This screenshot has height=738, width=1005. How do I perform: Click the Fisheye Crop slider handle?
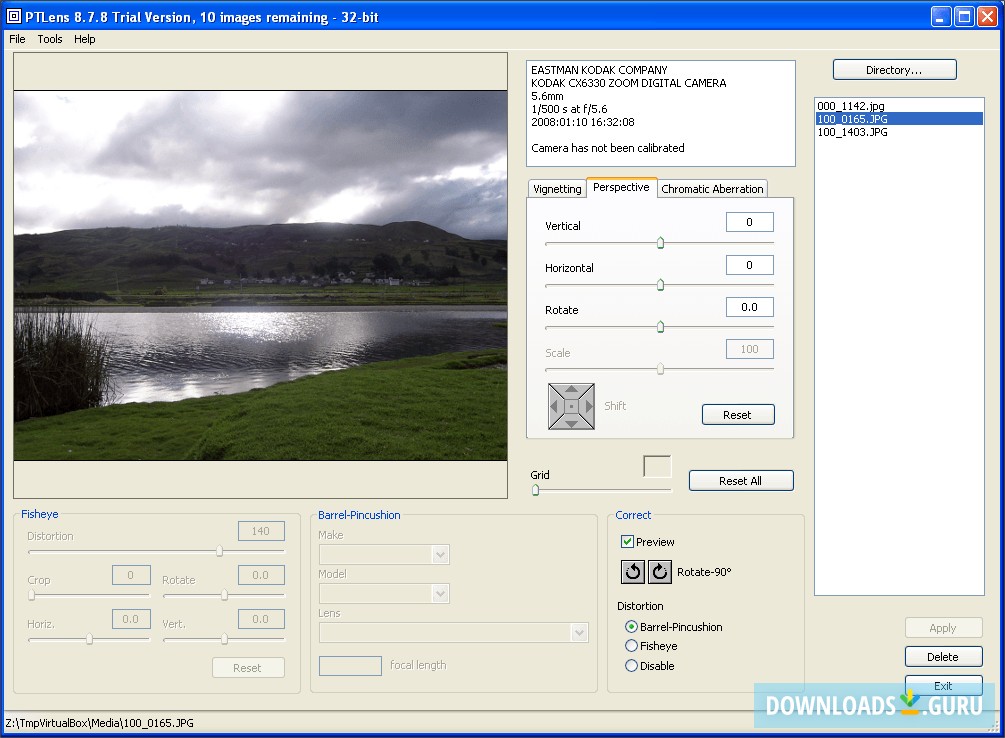31,595
